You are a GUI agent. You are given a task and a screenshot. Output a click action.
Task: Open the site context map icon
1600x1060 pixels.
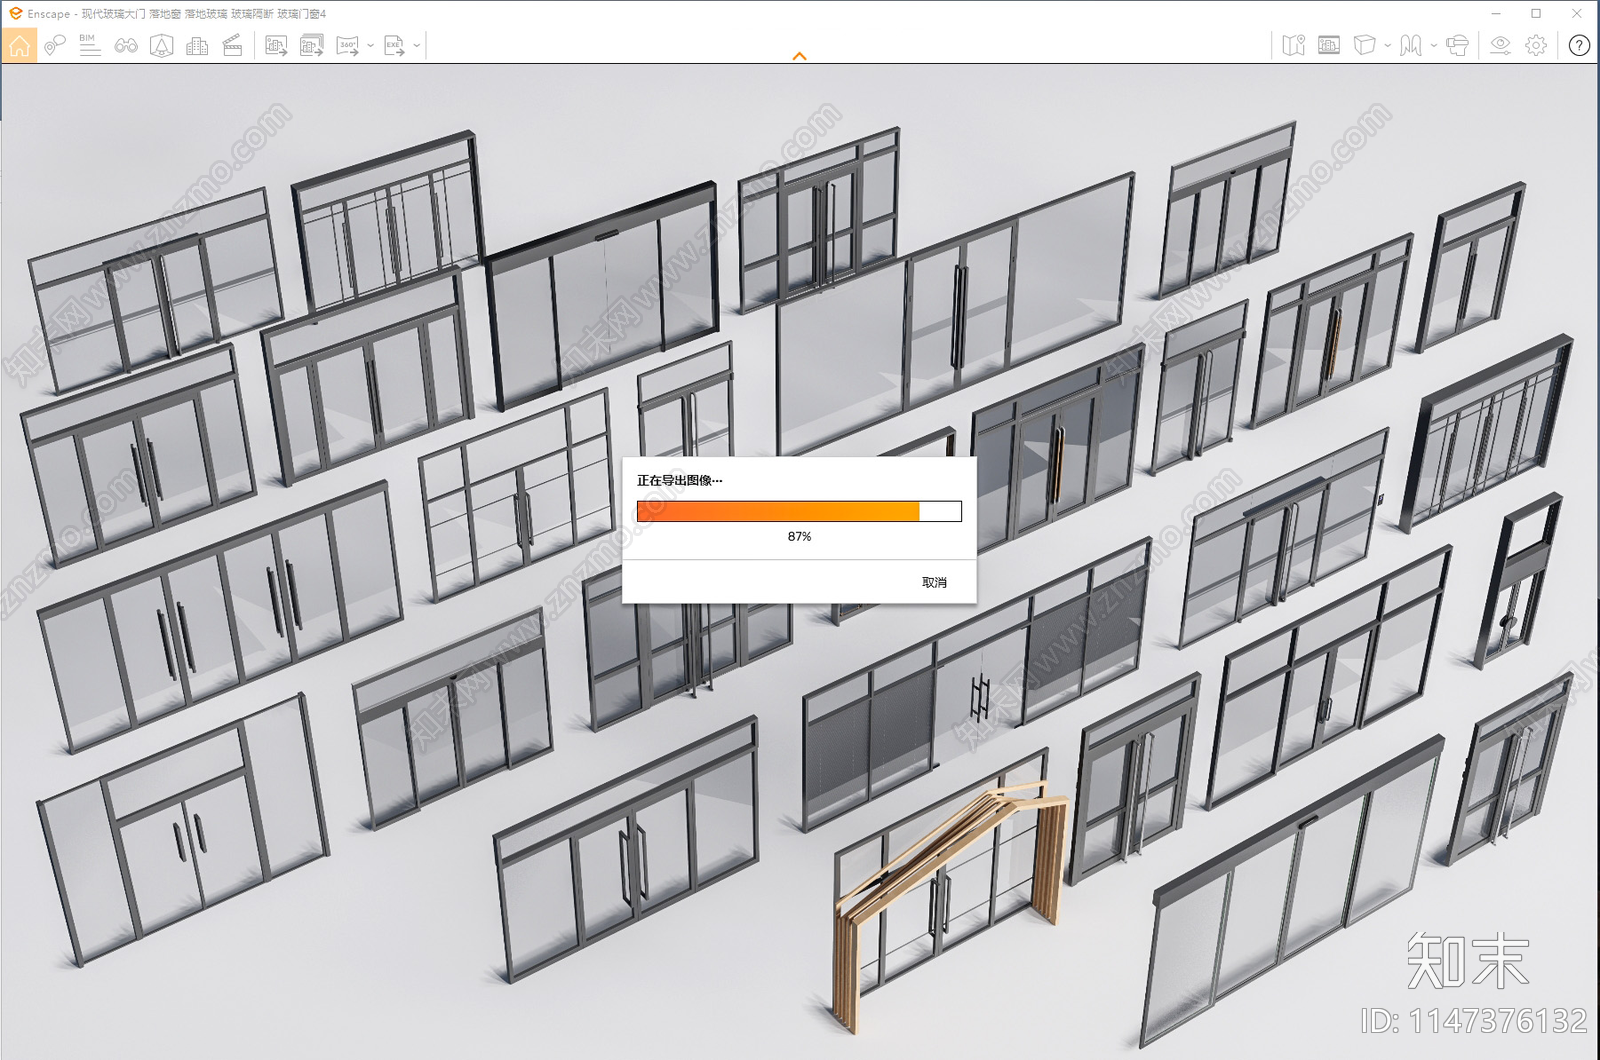[1294, 45]
